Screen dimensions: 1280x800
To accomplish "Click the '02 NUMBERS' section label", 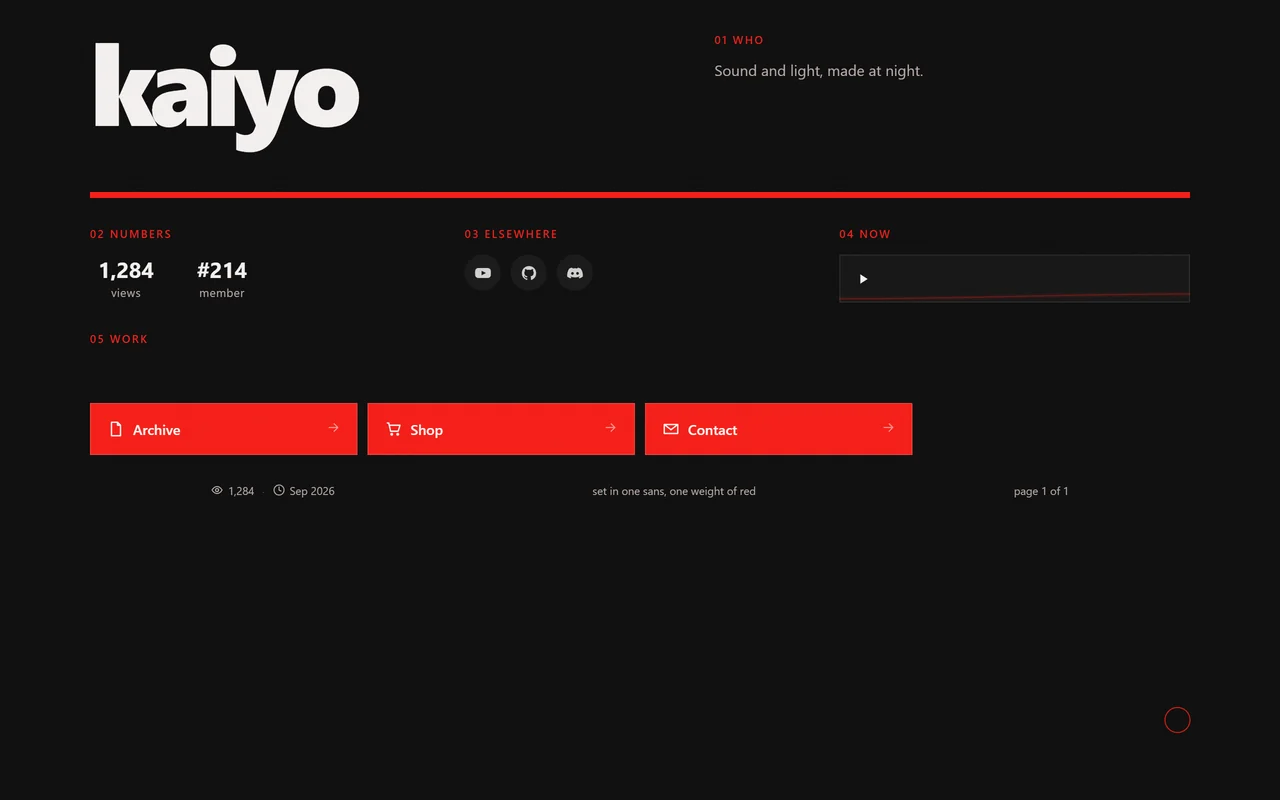I will coord(131,234).
